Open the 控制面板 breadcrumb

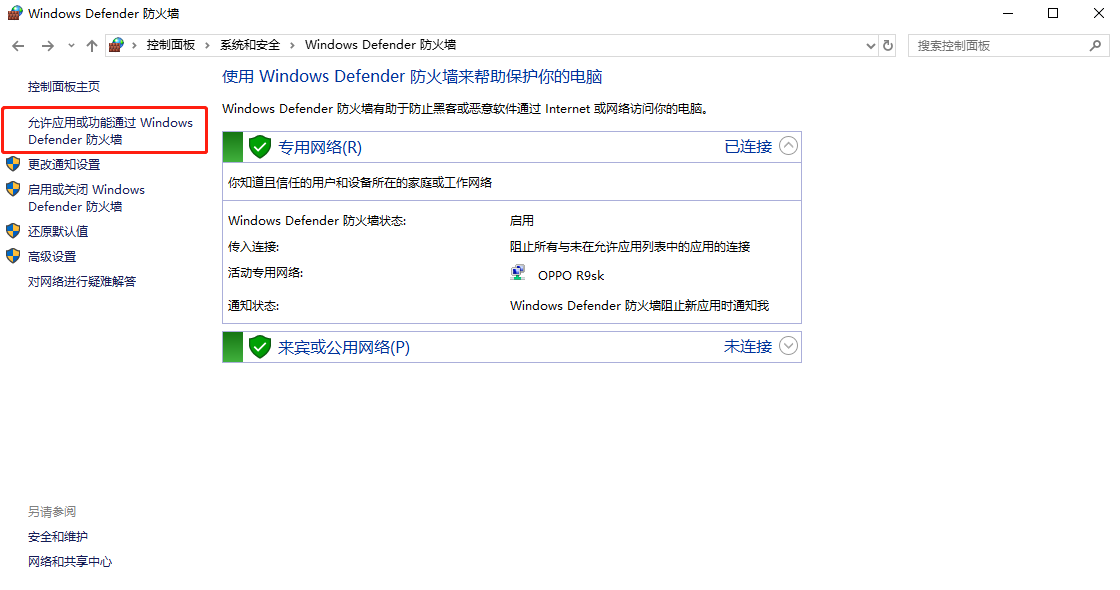click(x=171, y=45)
